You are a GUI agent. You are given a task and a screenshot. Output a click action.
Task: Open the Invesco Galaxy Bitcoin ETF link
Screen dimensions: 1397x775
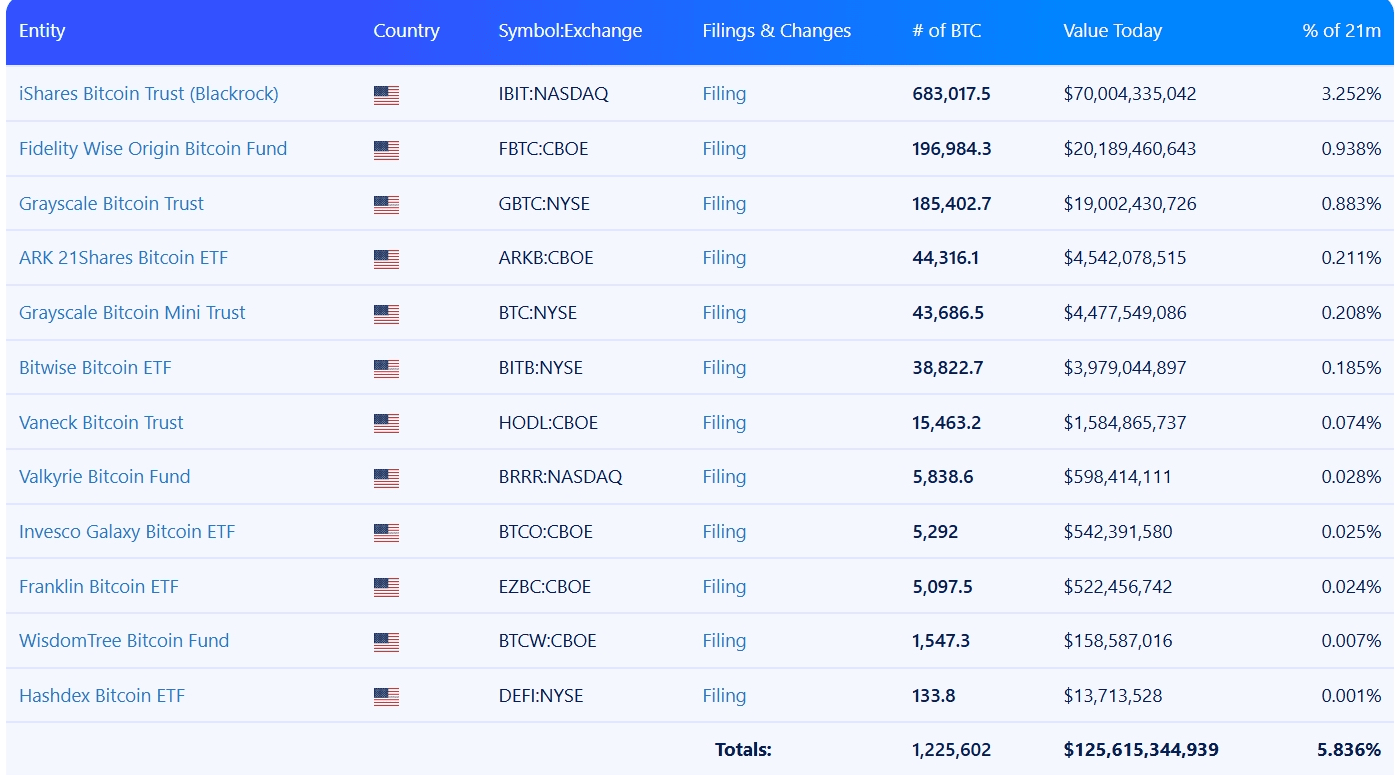(127, 532)
